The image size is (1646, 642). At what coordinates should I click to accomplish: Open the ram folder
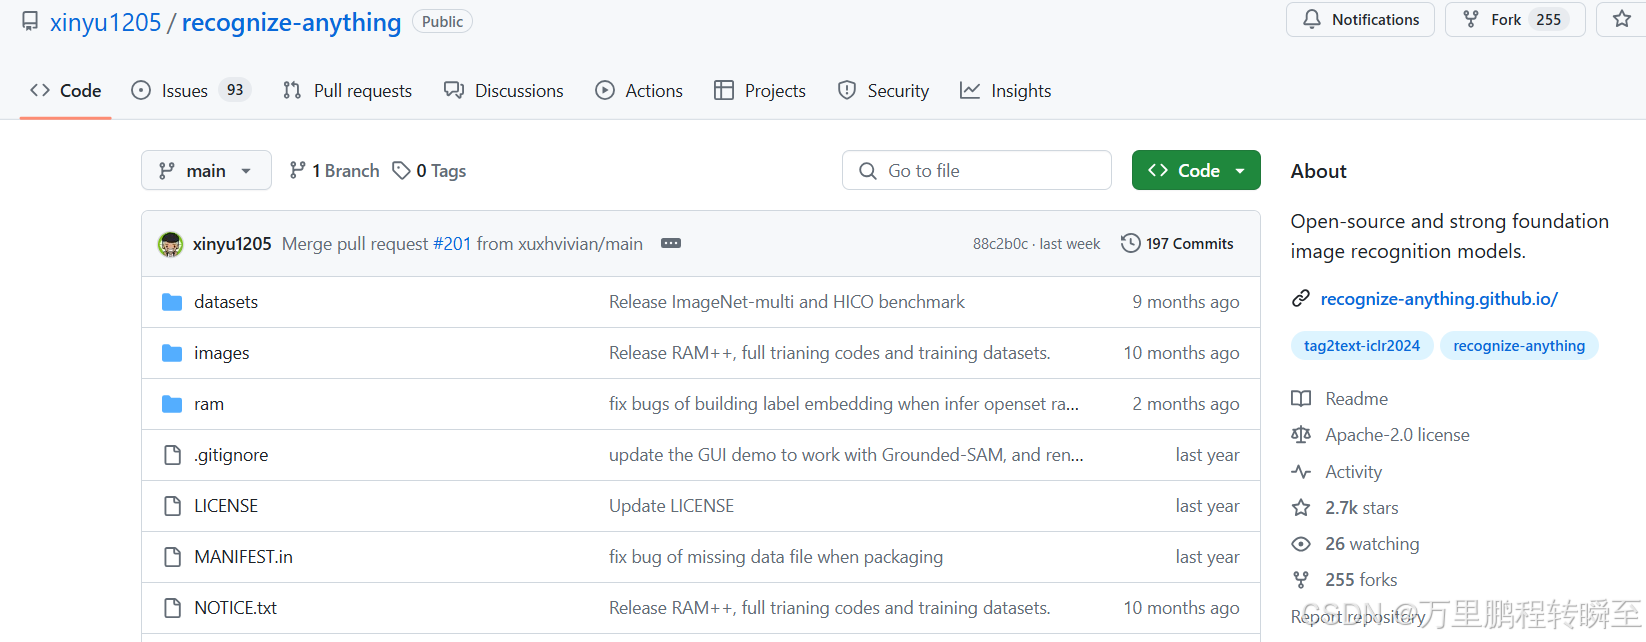209,404
